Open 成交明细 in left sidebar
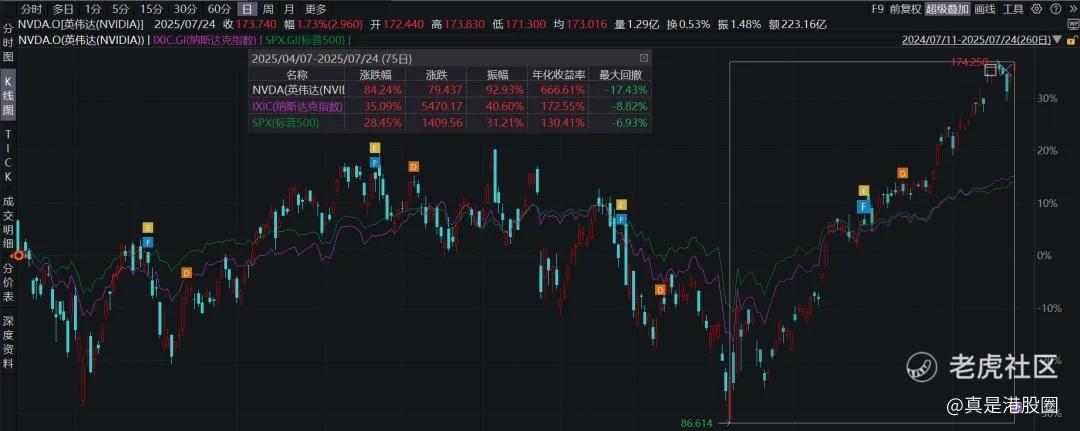Viewport: 1080px width, 431px height. (x=8, y=222)
